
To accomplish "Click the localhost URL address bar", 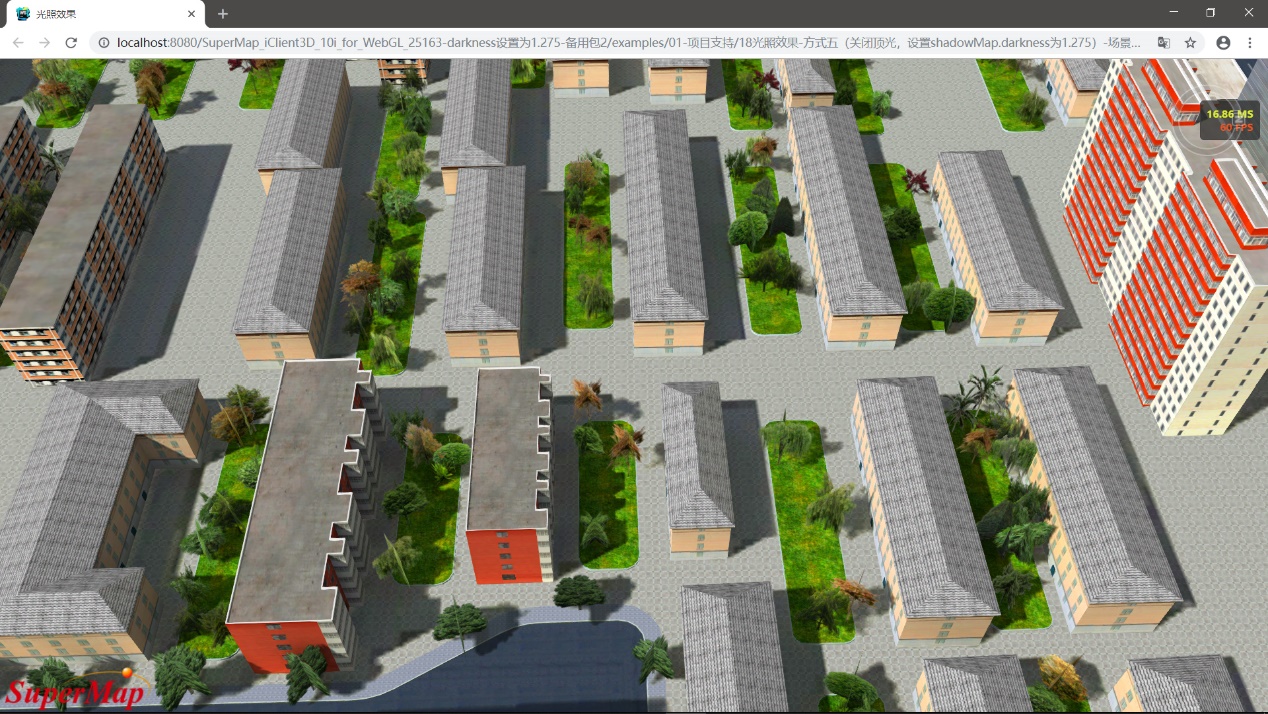I will tap(620, 43).
